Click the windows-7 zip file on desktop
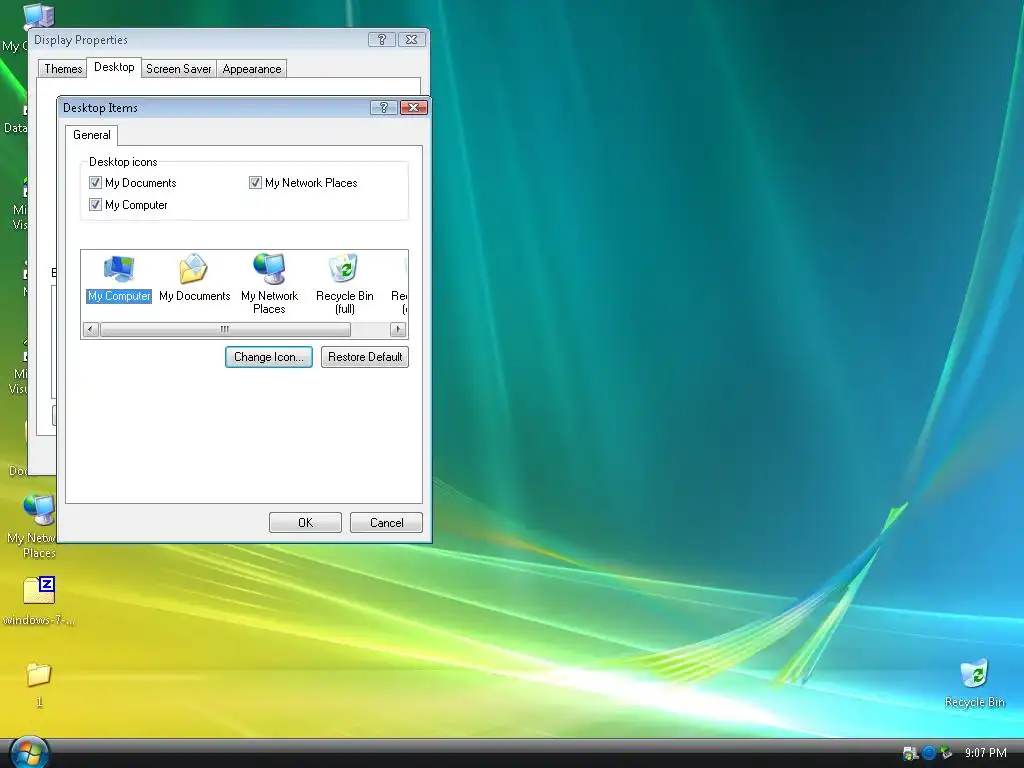This screenshot has height=768, width=1024. [39, 601]
